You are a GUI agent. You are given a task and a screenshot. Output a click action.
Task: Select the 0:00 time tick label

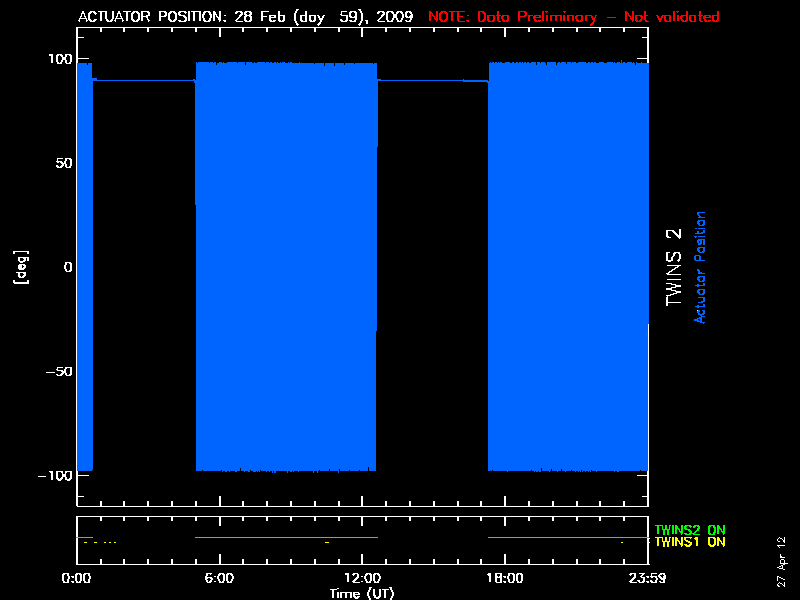pos(77,579)
